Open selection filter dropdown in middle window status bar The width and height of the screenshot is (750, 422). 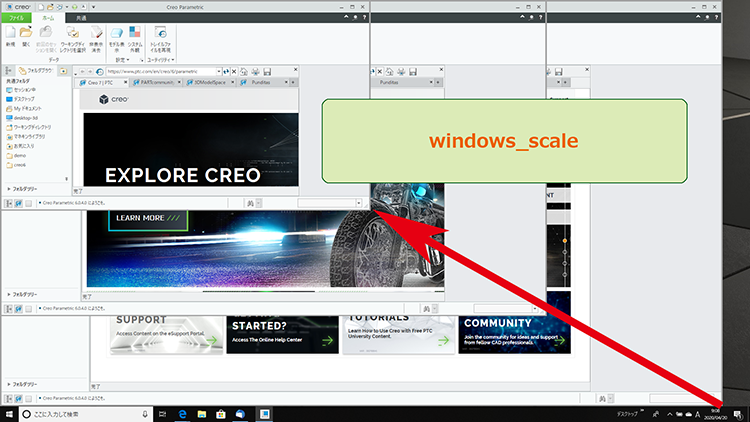[x=535, y=309]
